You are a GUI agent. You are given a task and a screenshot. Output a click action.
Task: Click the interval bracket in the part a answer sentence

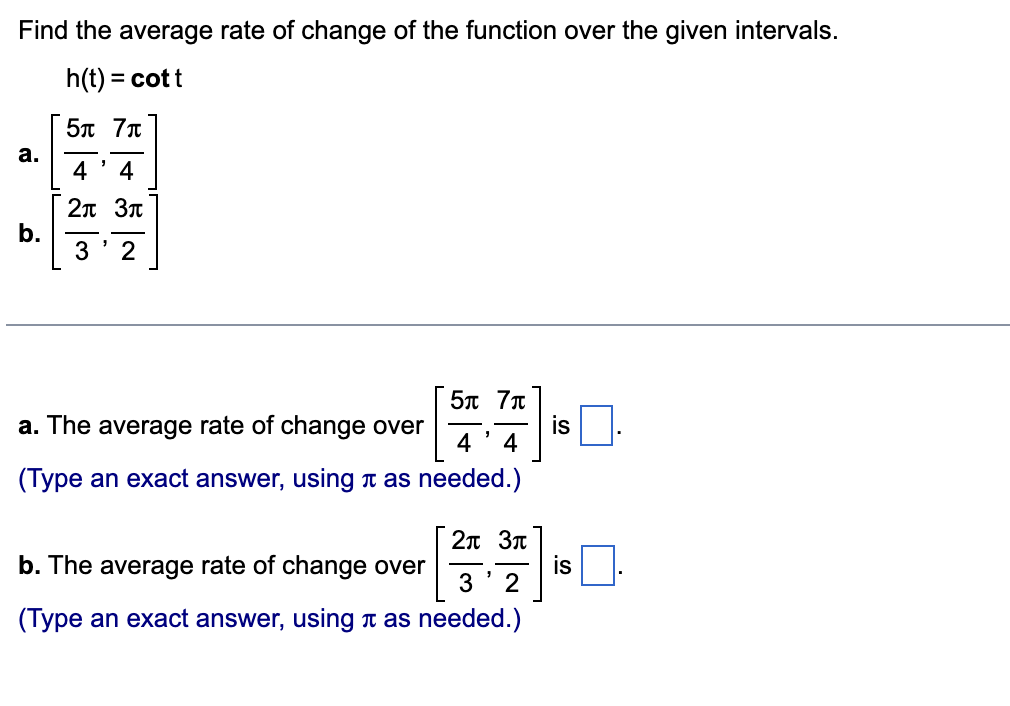click(x=488, y=423)
